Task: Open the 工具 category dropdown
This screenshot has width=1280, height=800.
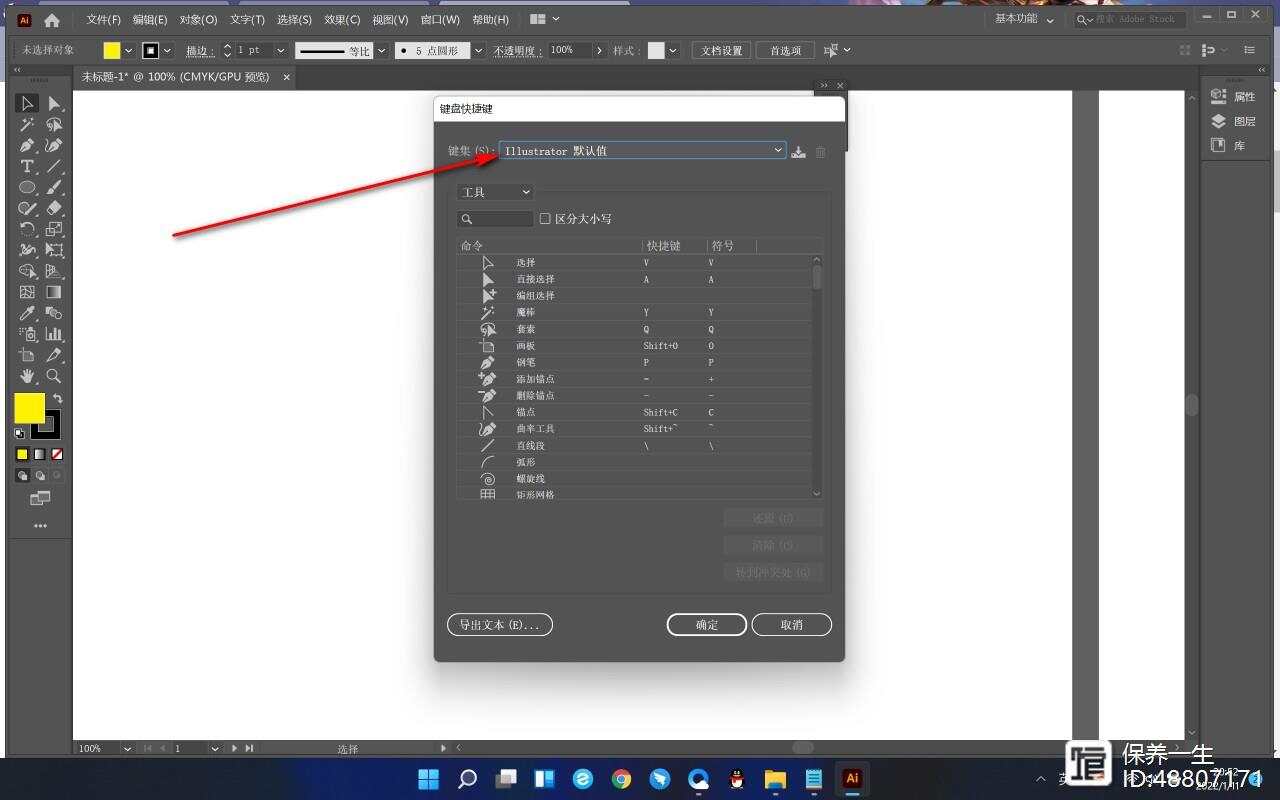Action: point(496,192)
